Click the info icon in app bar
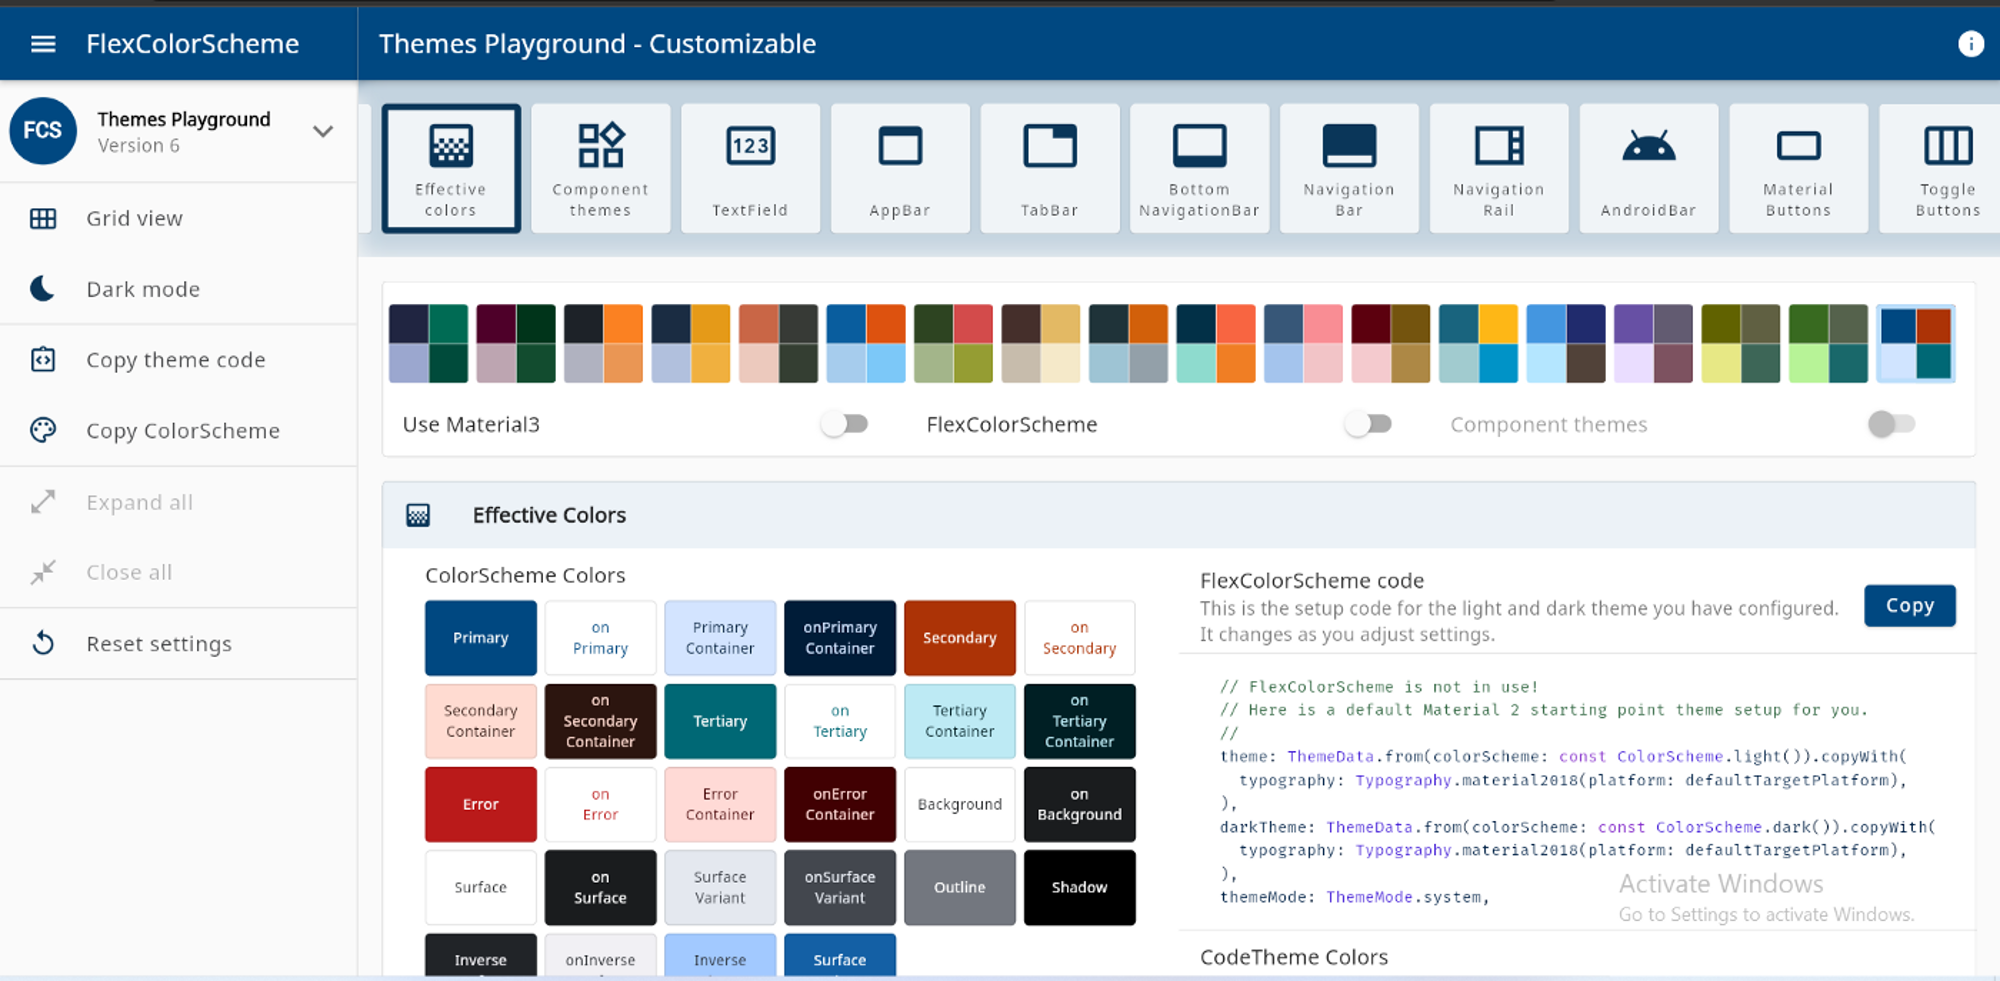The width and height of the screenshot is (2000, 981). pos(1970,44)
